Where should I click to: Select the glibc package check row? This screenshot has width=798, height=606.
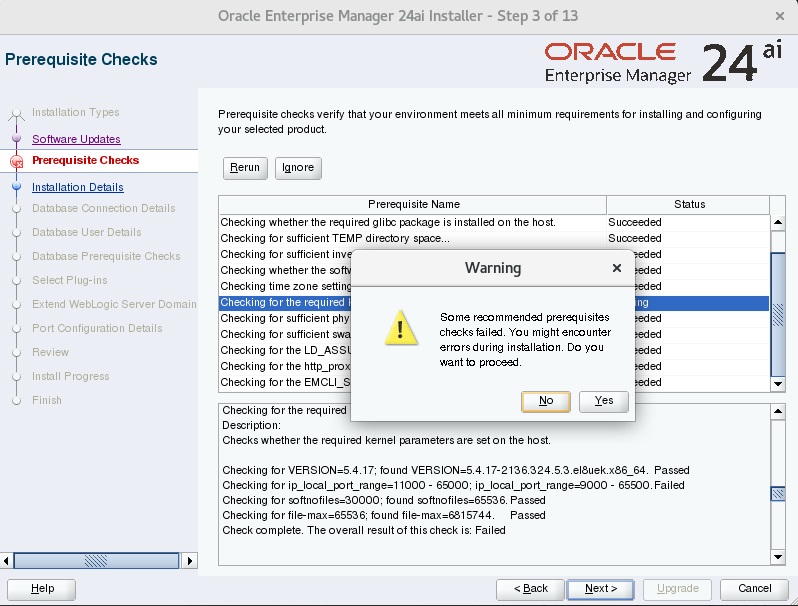[494, 222]
